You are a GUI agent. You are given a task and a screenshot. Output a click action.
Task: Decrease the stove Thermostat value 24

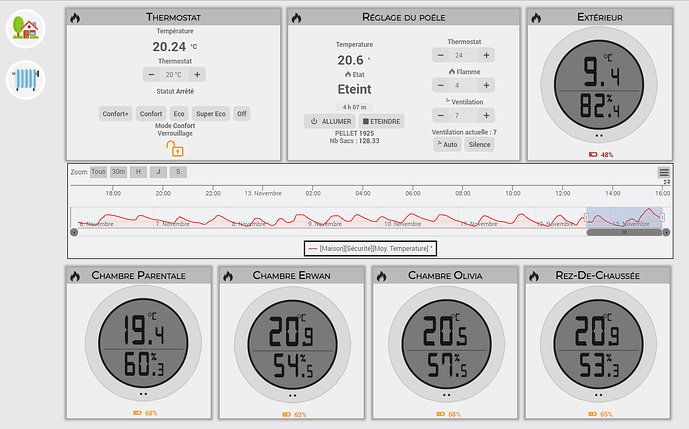tap(441, 55)
